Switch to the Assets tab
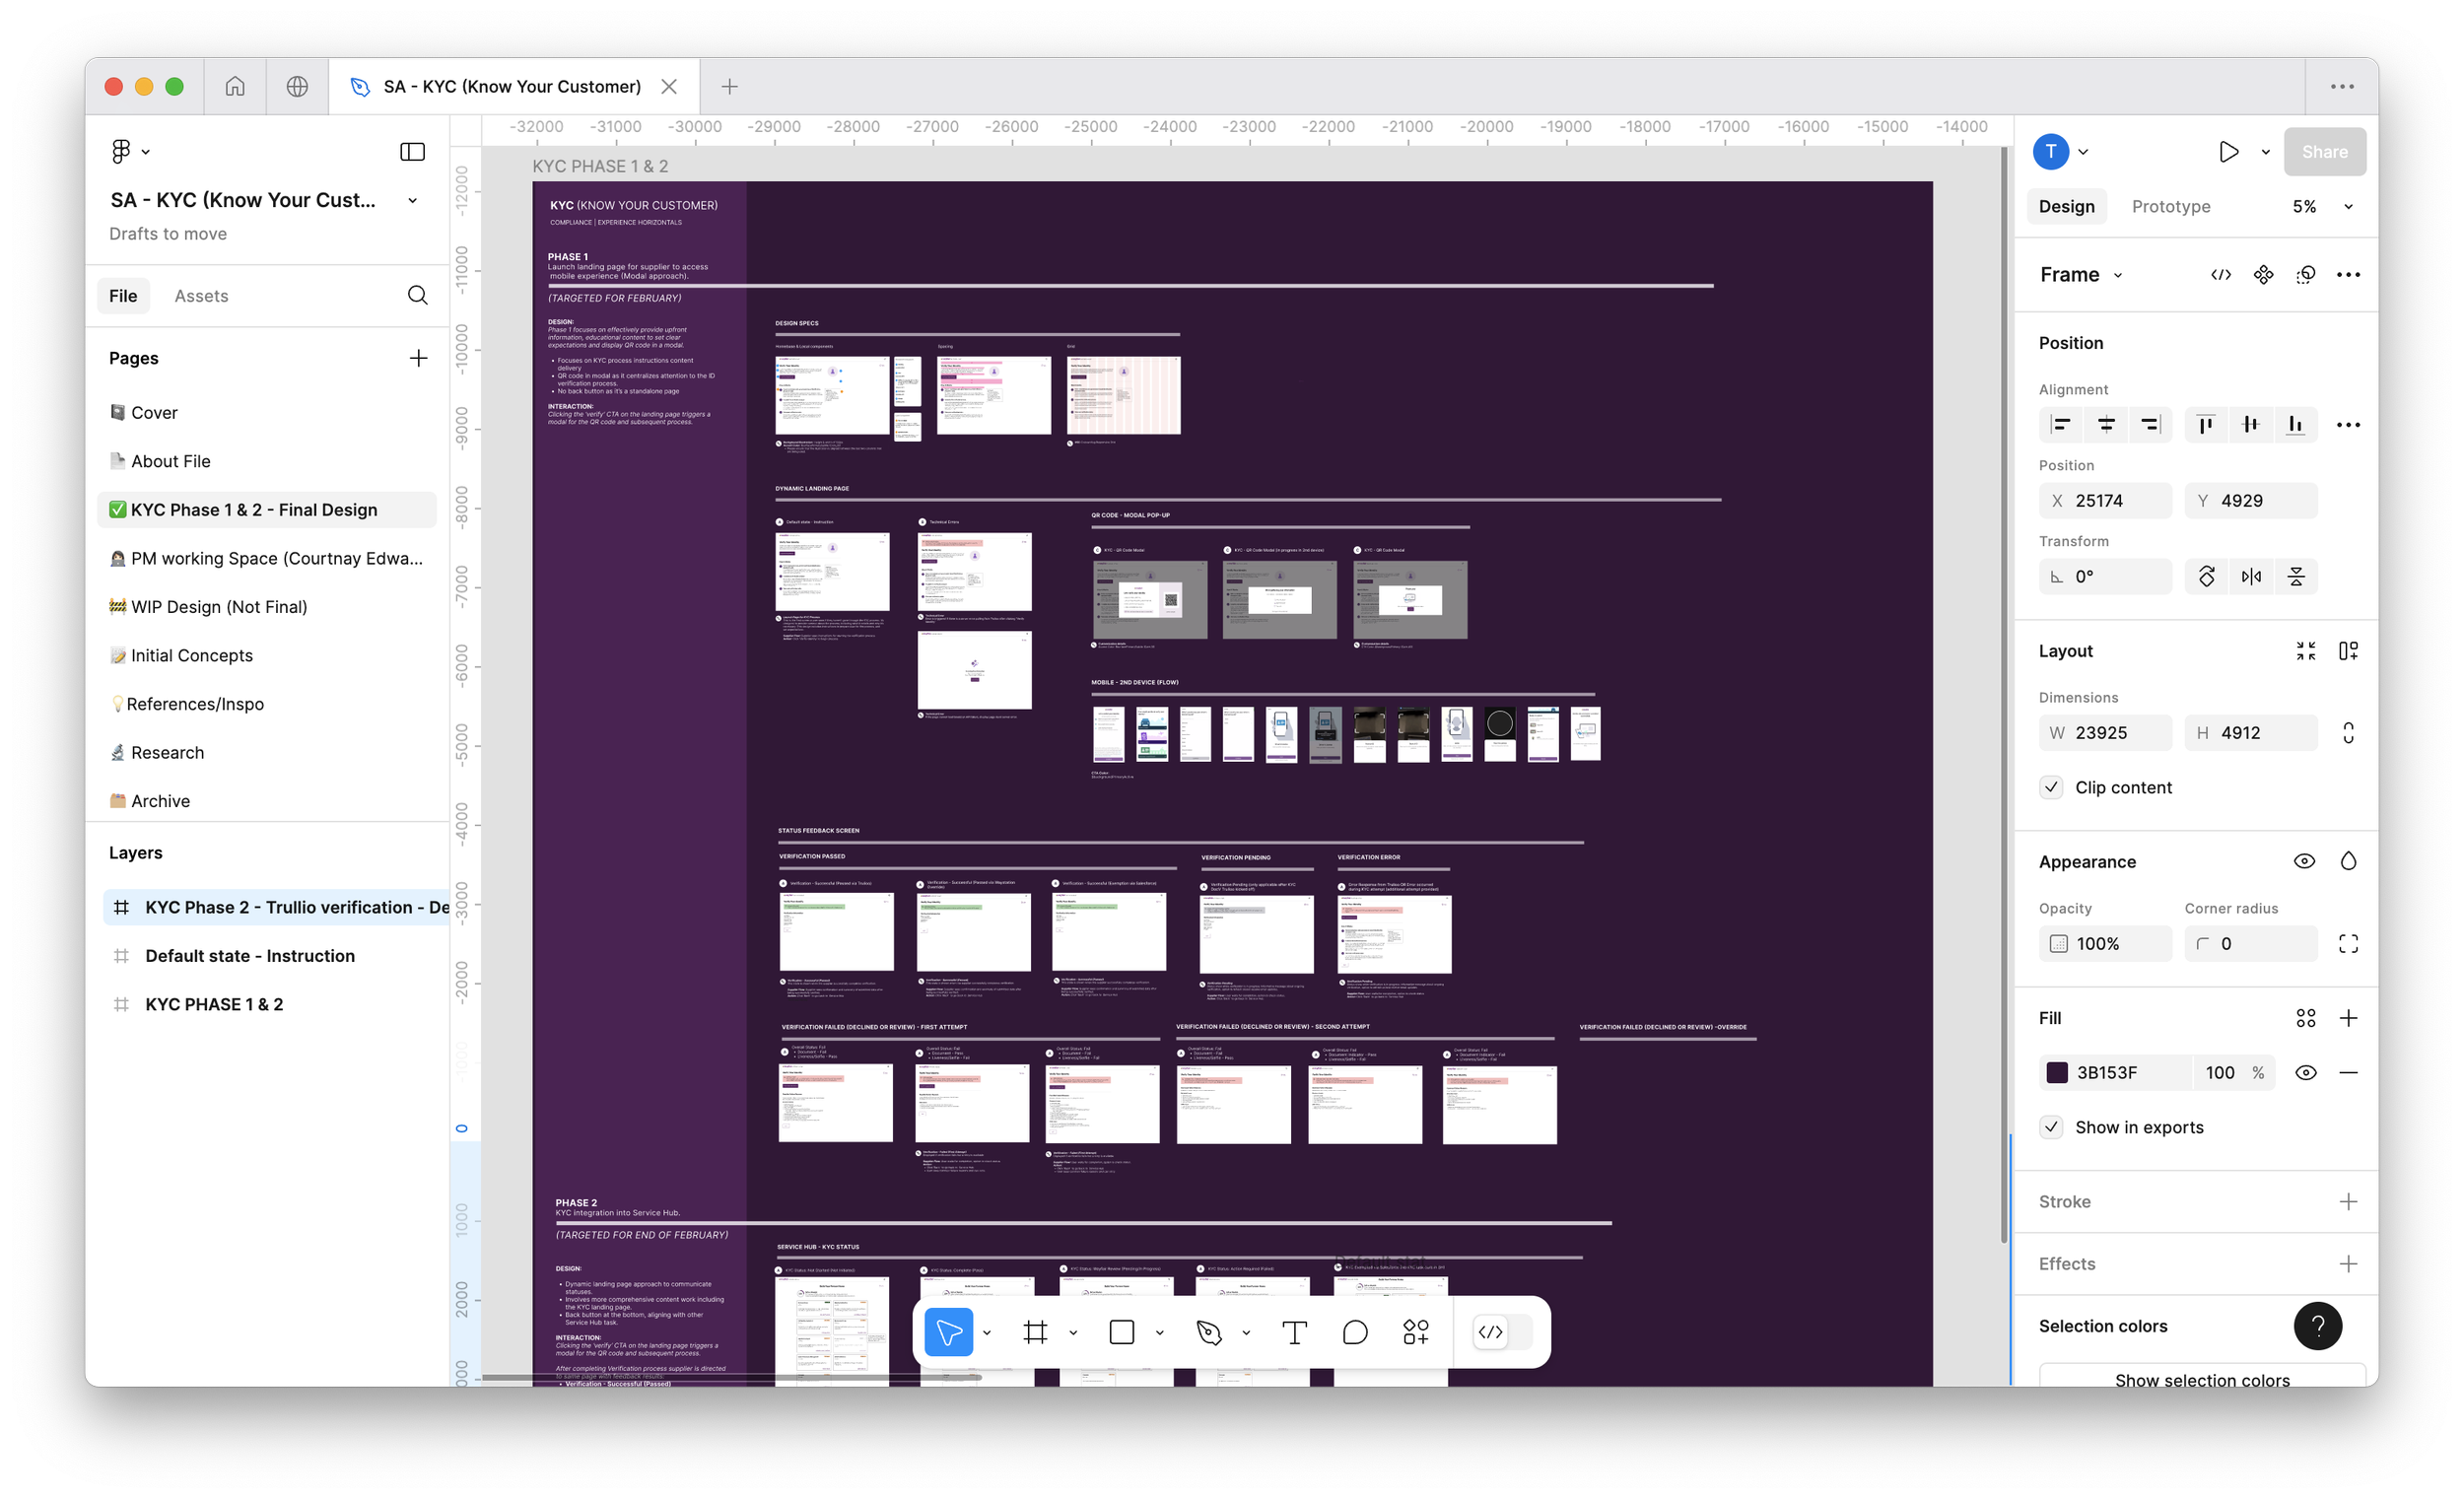 [201, 296]
